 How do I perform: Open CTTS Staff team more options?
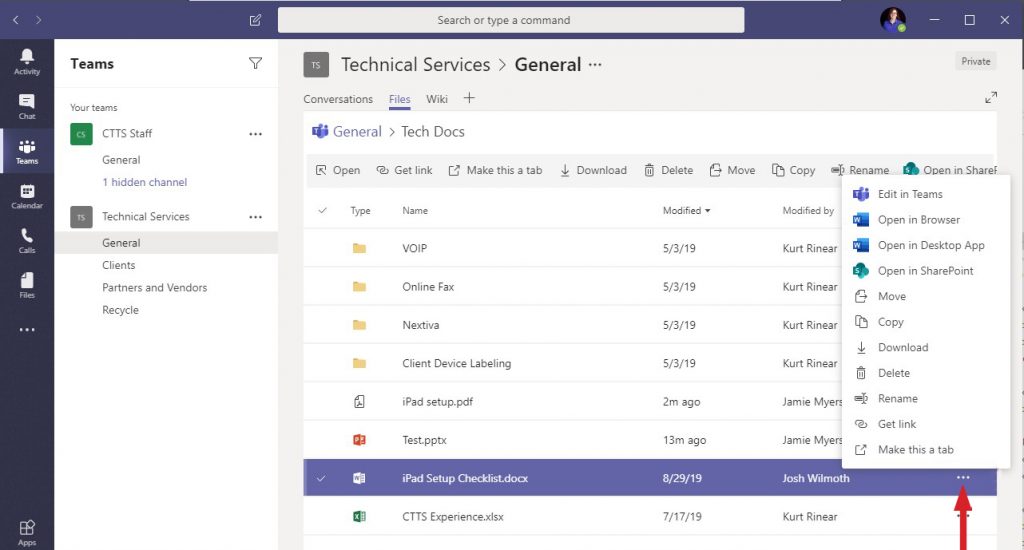pyautogui.click(x=255, y=134)
